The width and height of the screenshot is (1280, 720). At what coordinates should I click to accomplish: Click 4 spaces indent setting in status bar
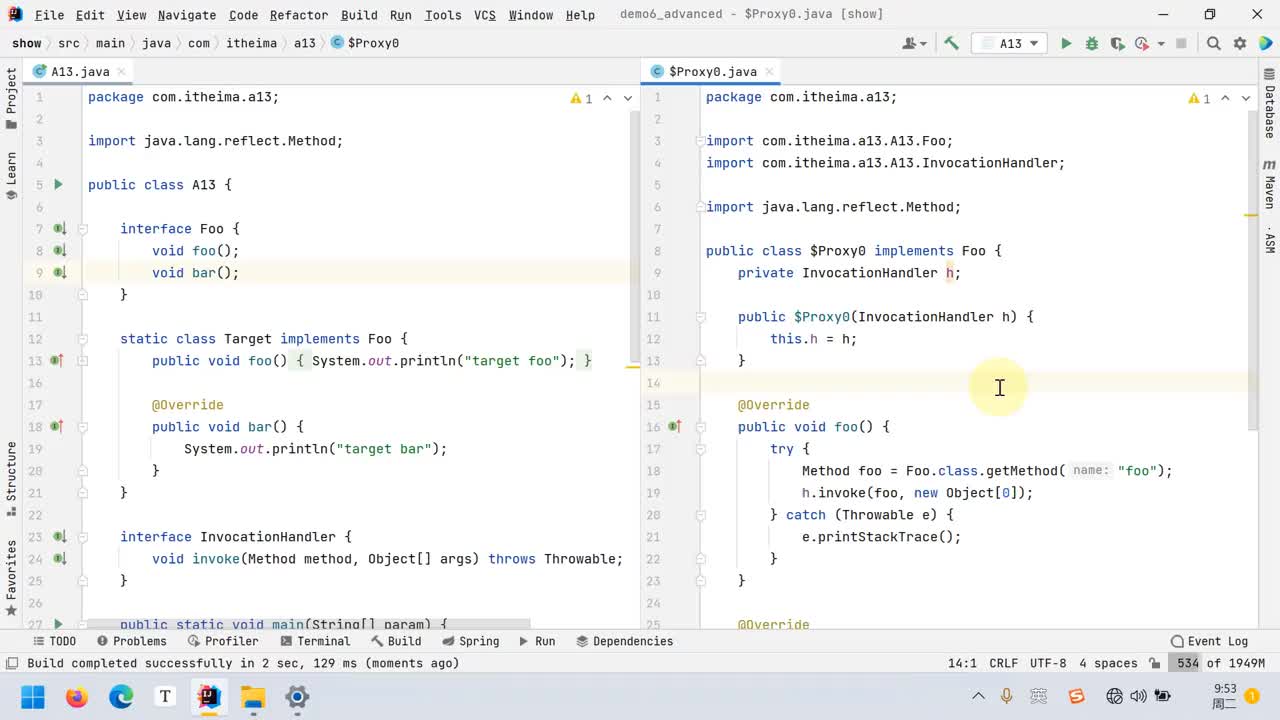(x=1108, y=663)
